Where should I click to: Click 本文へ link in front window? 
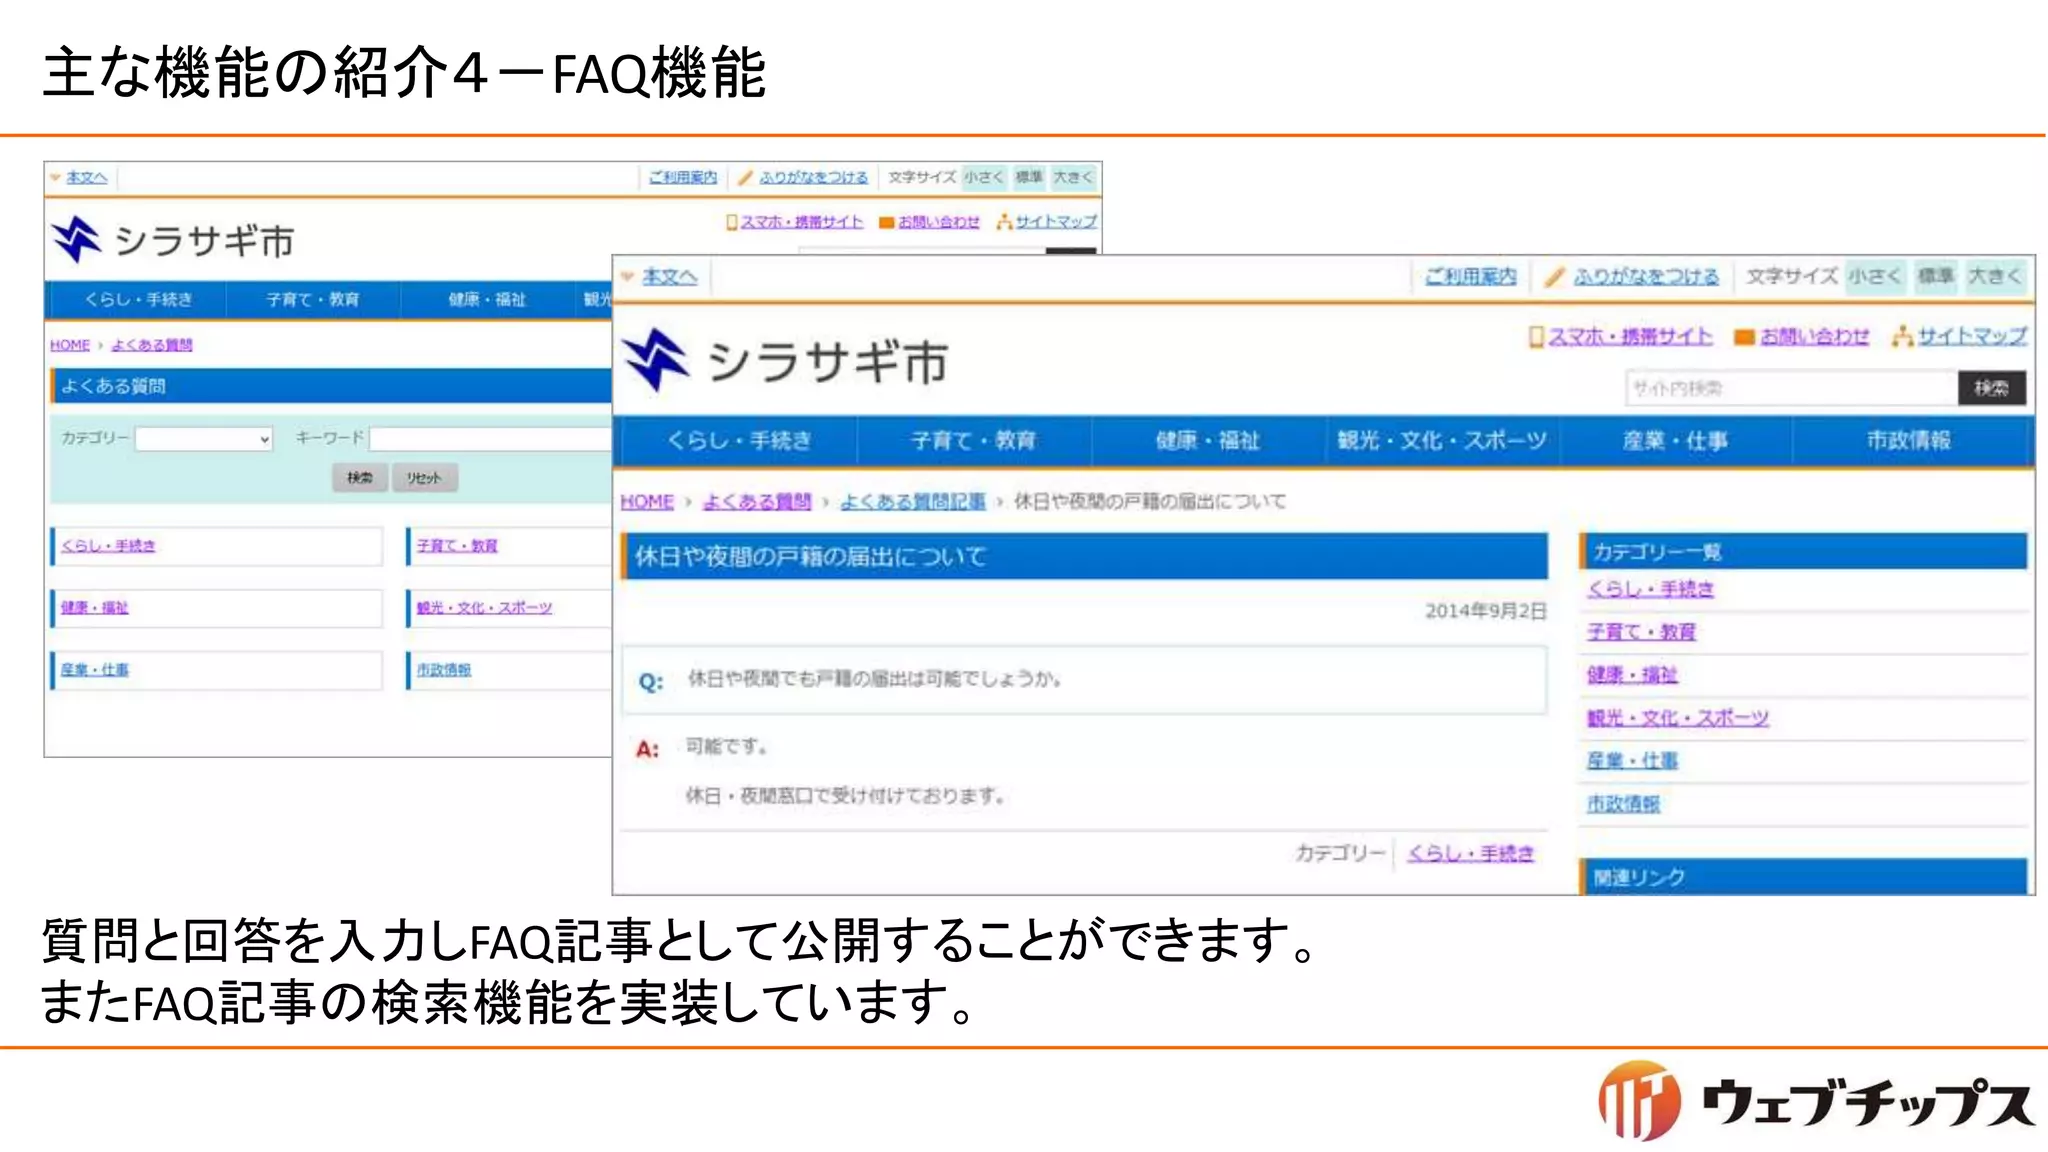669,276
